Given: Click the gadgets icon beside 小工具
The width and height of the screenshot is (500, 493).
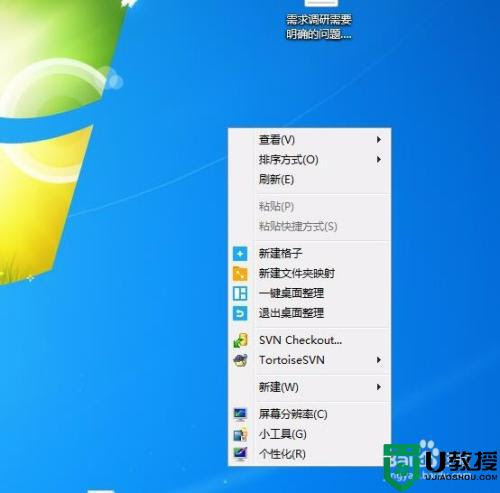Looking at the screenshot, I should (x=240, y=434).
